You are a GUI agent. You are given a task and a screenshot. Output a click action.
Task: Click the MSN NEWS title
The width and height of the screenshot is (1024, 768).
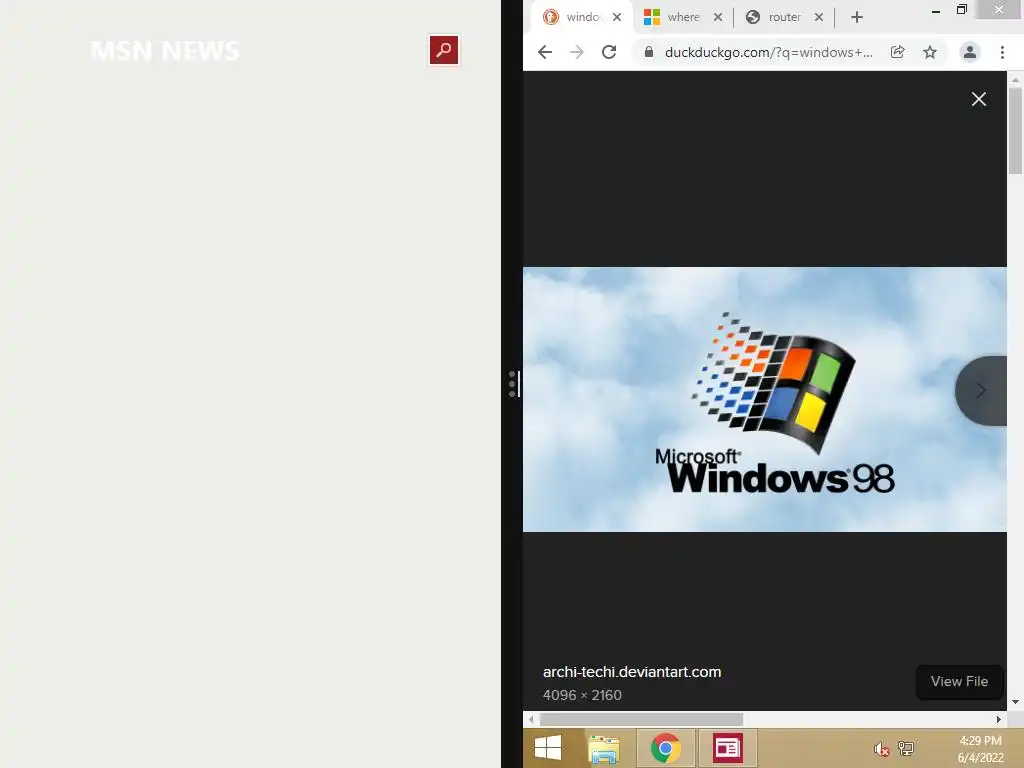click(x=165, y=51)
